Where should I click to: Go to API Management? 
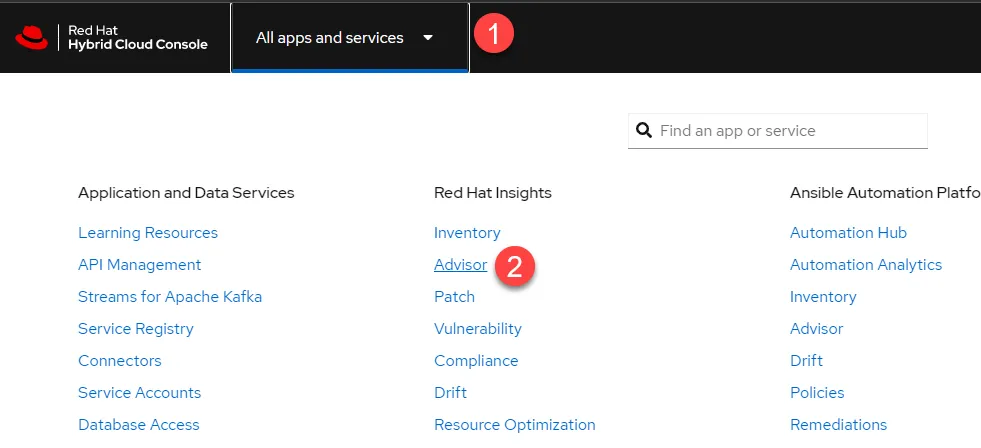(x=140, y=265)
